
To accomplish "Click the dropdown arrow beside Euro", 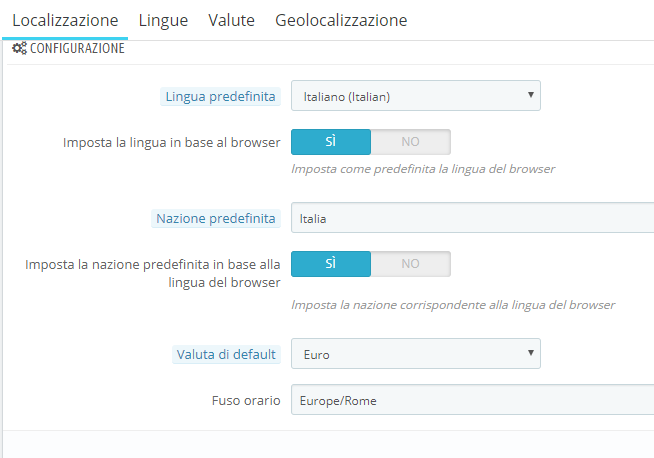I will pyautogui.click(x=529, y=354).
